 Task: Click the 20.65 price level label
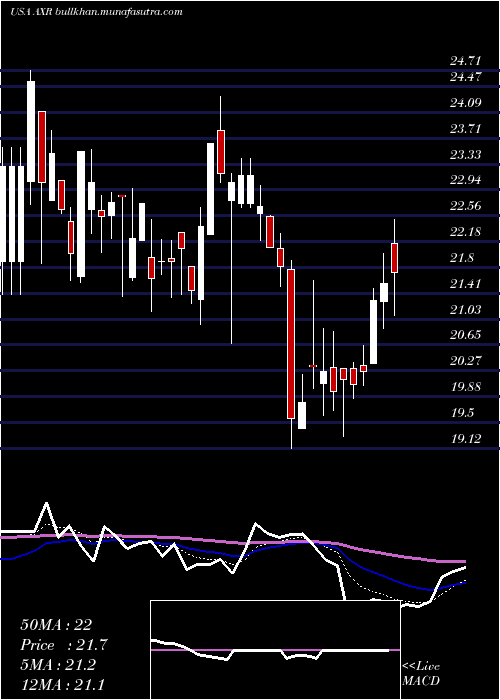coord(466,335)
